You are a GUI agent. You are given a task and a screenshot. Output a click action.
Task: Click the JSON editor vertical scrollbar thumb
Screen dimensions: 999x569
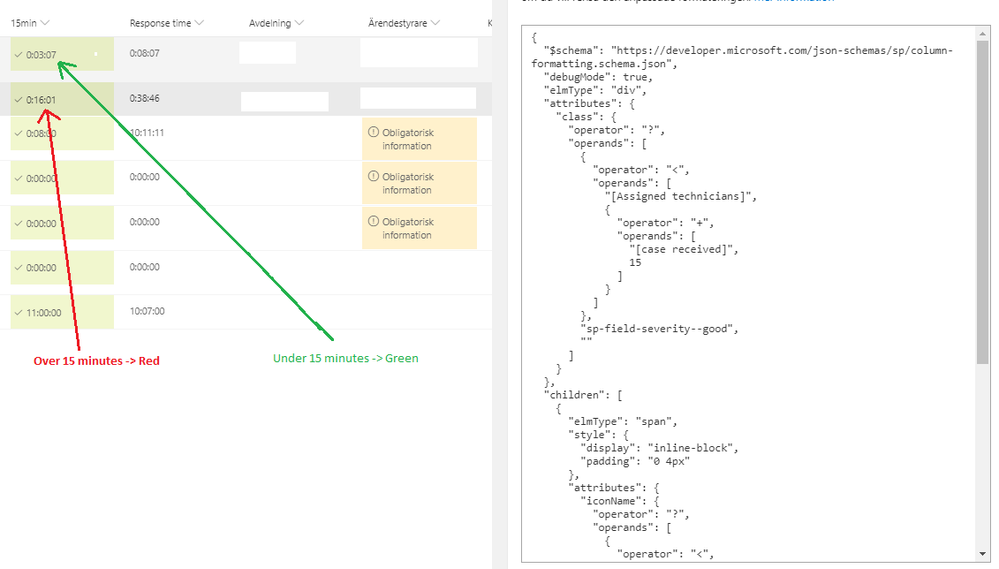[982, 201]
